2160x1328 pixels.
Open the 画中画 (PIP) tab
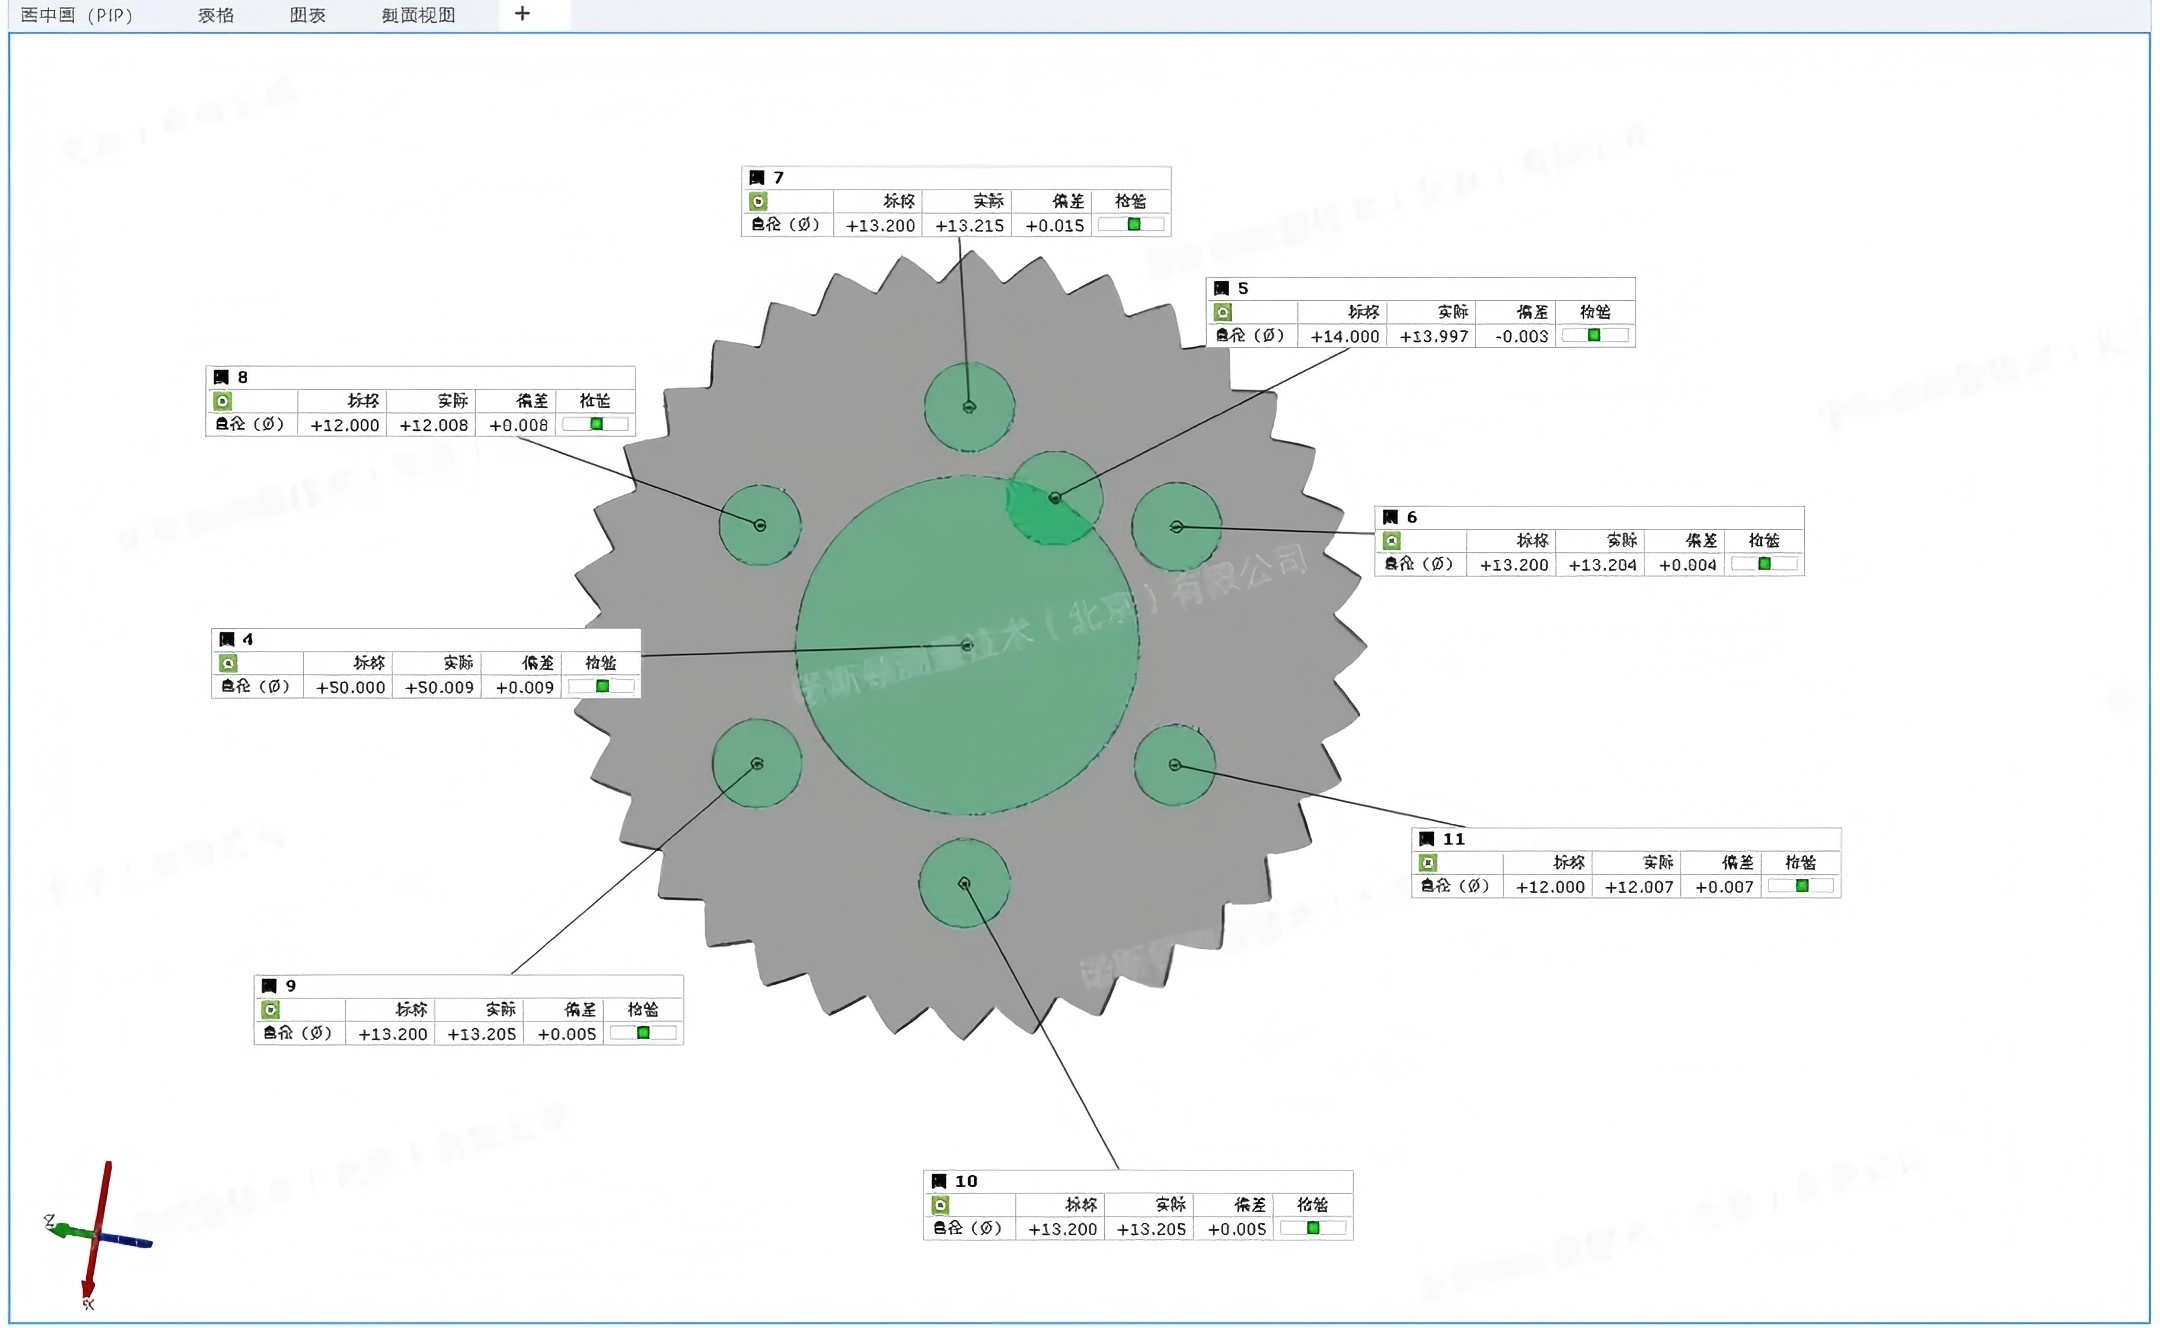click(77, 15)
